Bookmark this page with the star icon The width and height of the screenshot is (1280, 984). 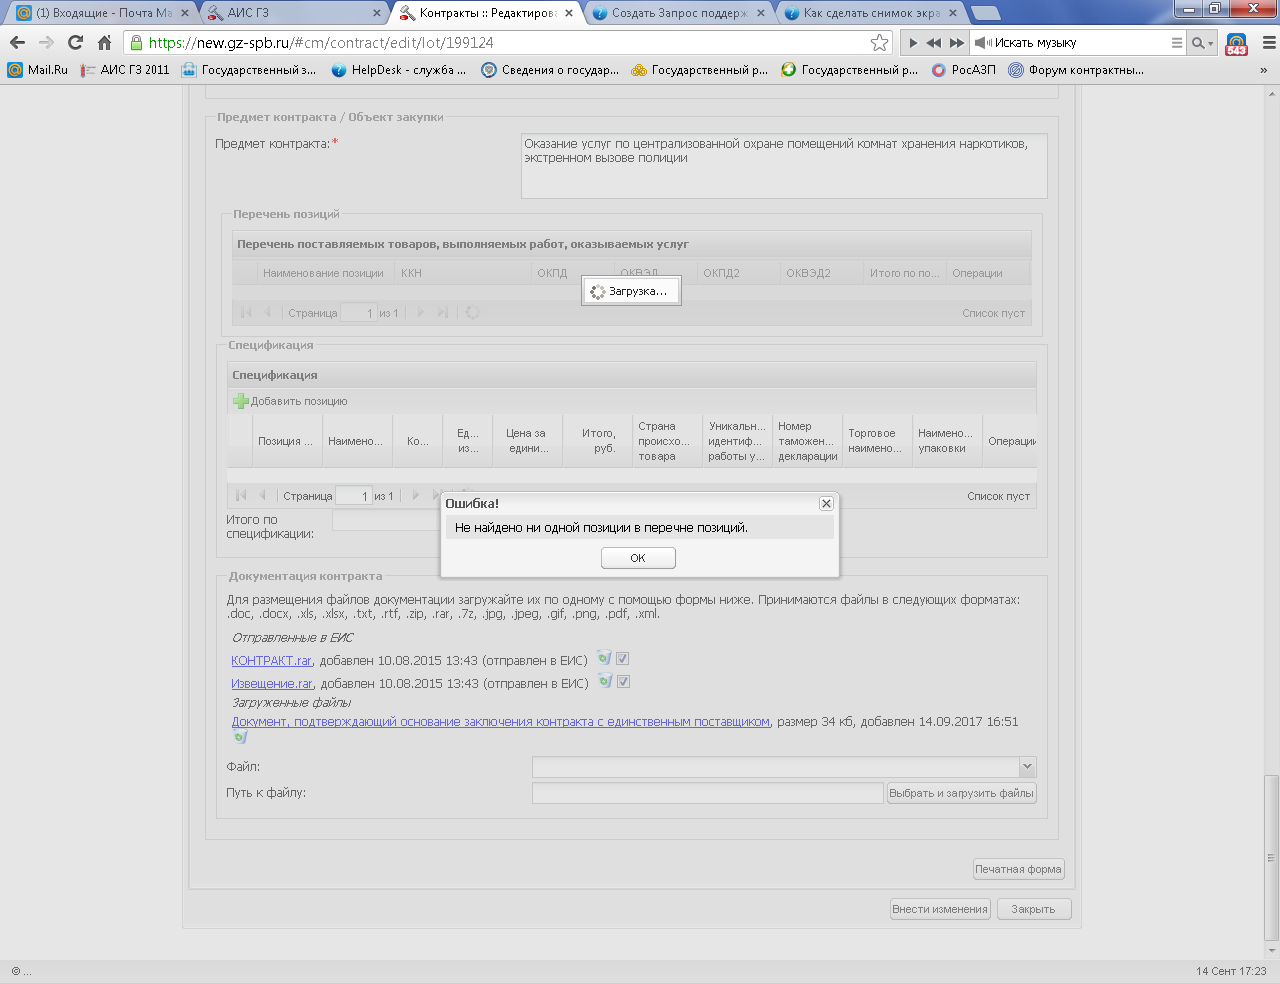[x=879, y=42]
